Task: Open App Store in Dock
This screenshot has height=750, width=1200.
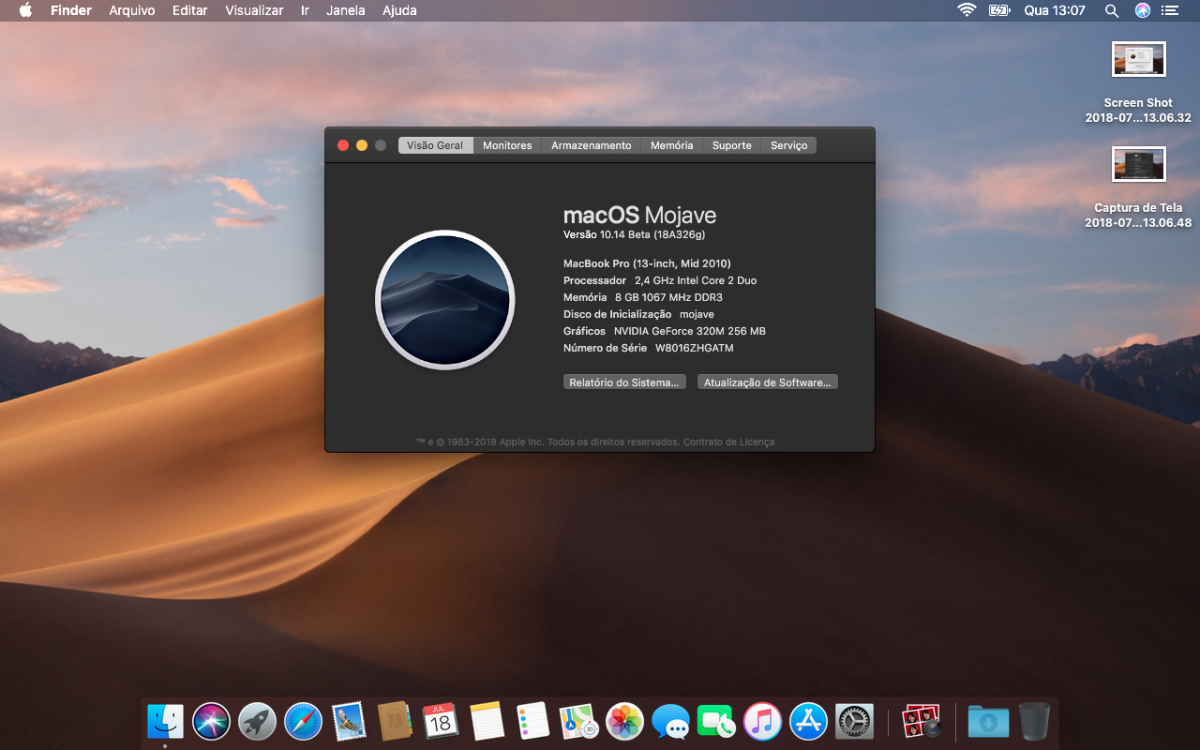Action: click(x=808, y=721)
